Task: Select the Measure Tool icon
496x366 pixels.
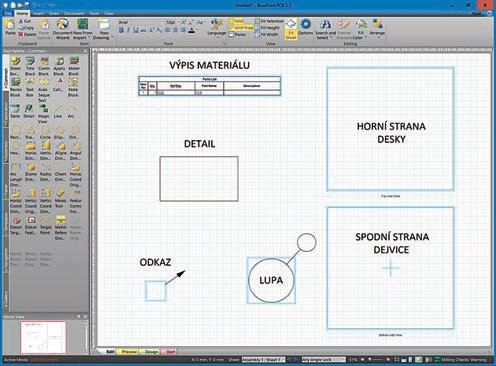Action: pos(60,198)
